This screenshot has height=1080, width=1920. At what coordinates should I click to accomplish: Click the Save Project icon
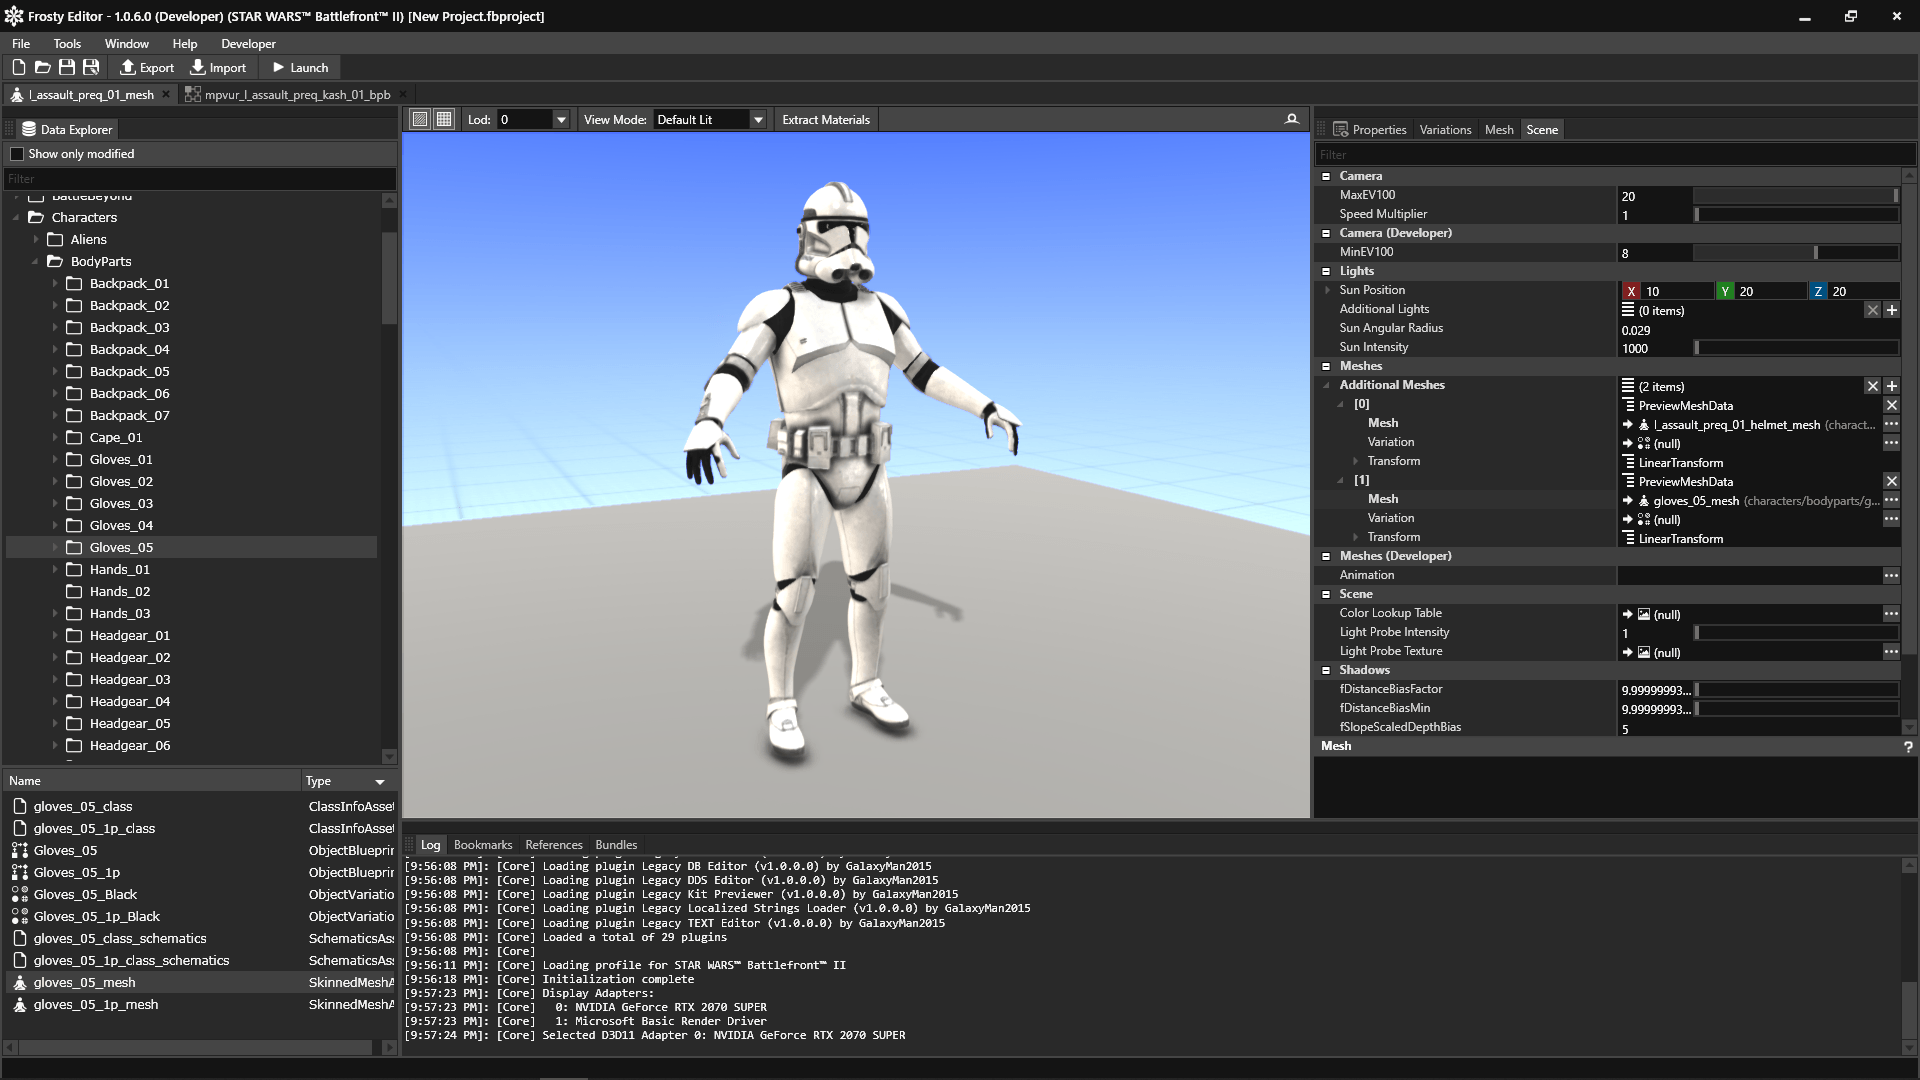click(x=66, y=67)
